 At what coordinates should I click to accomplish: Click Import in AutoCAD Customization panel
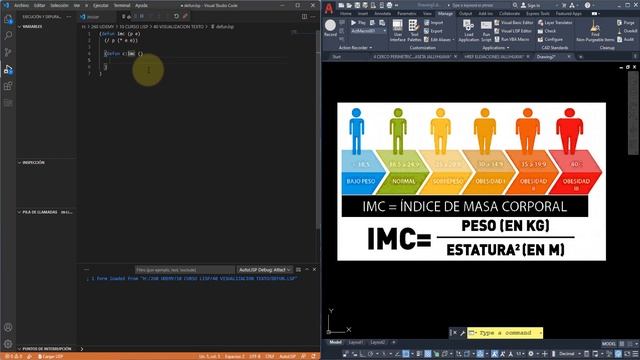click(x=433, y=23)
